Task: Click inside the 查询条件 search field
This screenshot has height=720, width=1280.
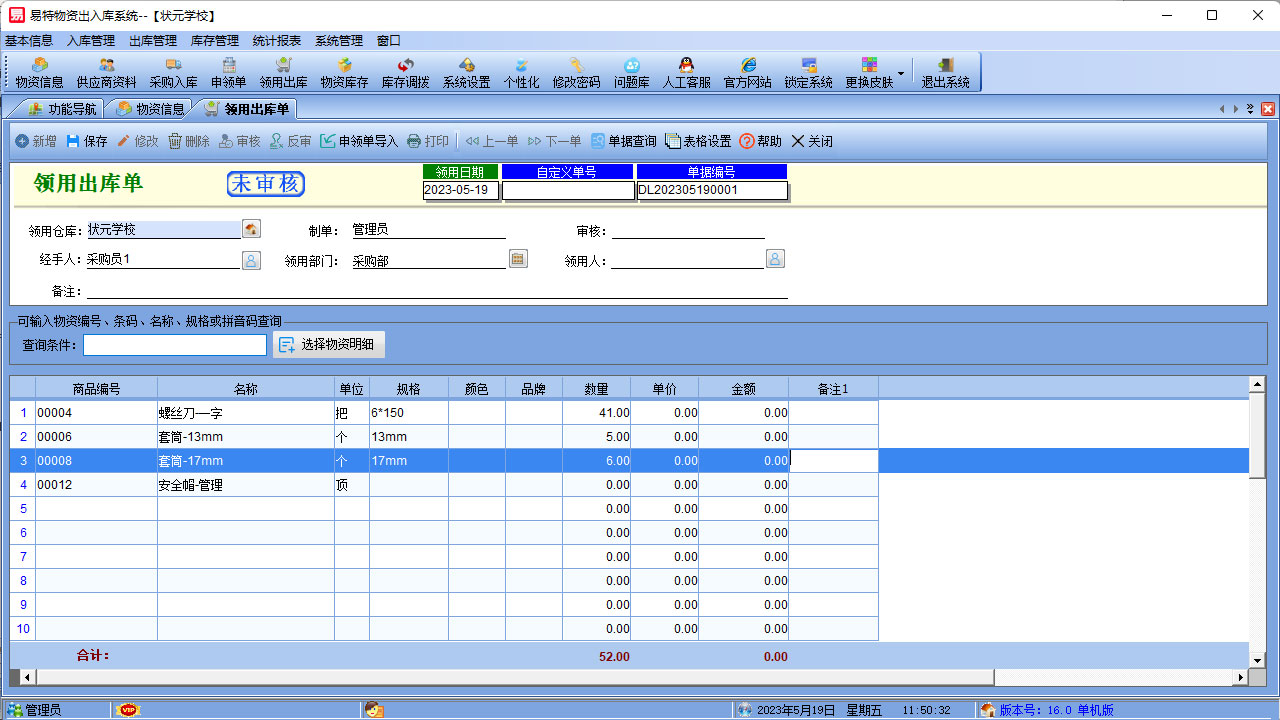Action: 175,345
